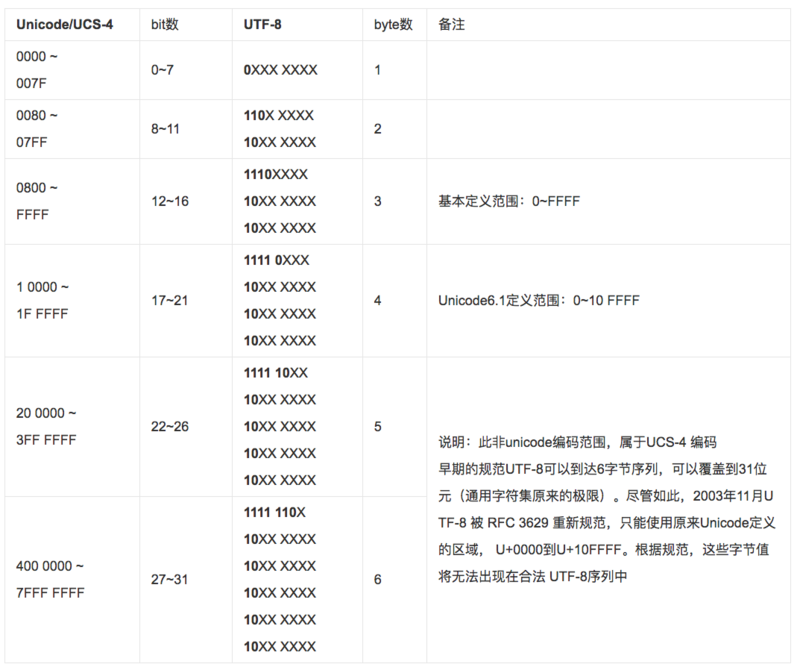Select the pattern "1110XXXX"
The image size is (800, 667).
(x=276, y=175)
